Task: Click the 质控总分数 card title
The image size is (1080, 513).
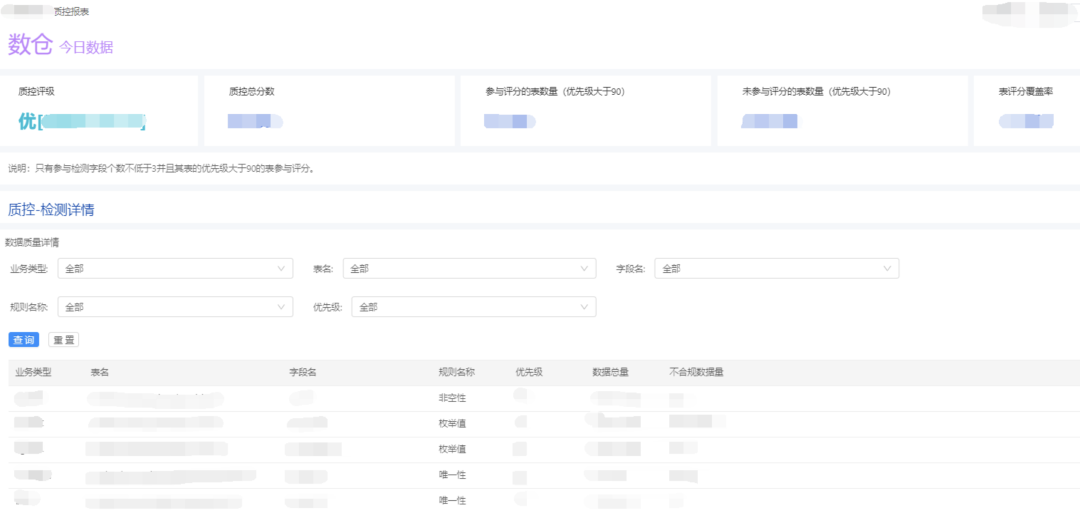Action: click(251, 92)
